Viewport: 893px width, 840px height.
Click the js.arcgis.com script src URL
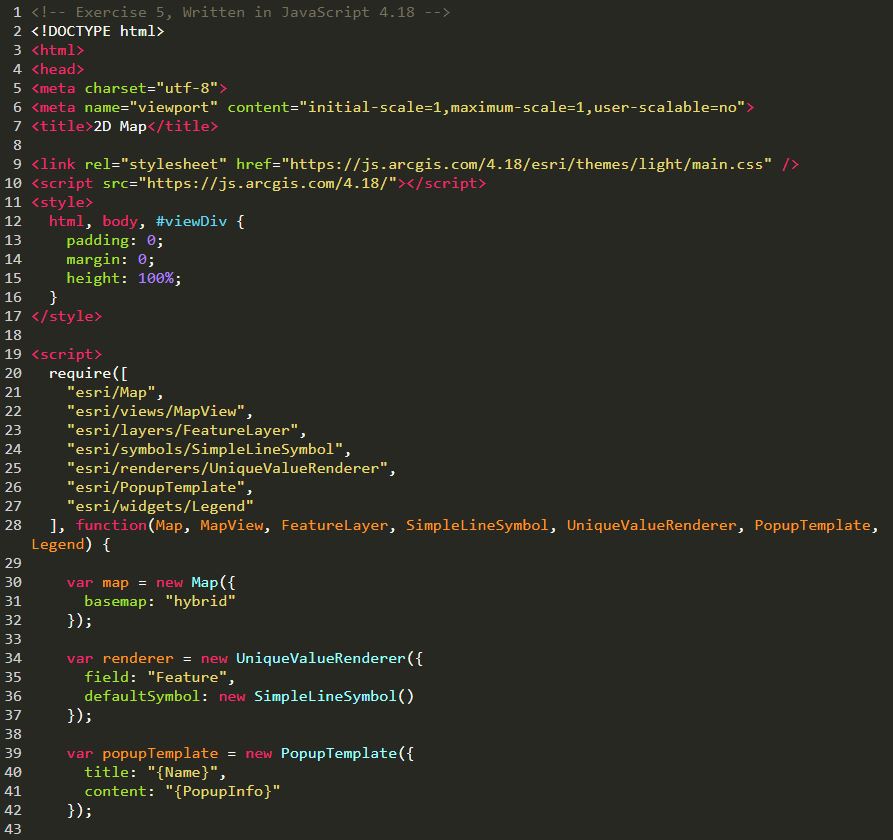point(271,183)
